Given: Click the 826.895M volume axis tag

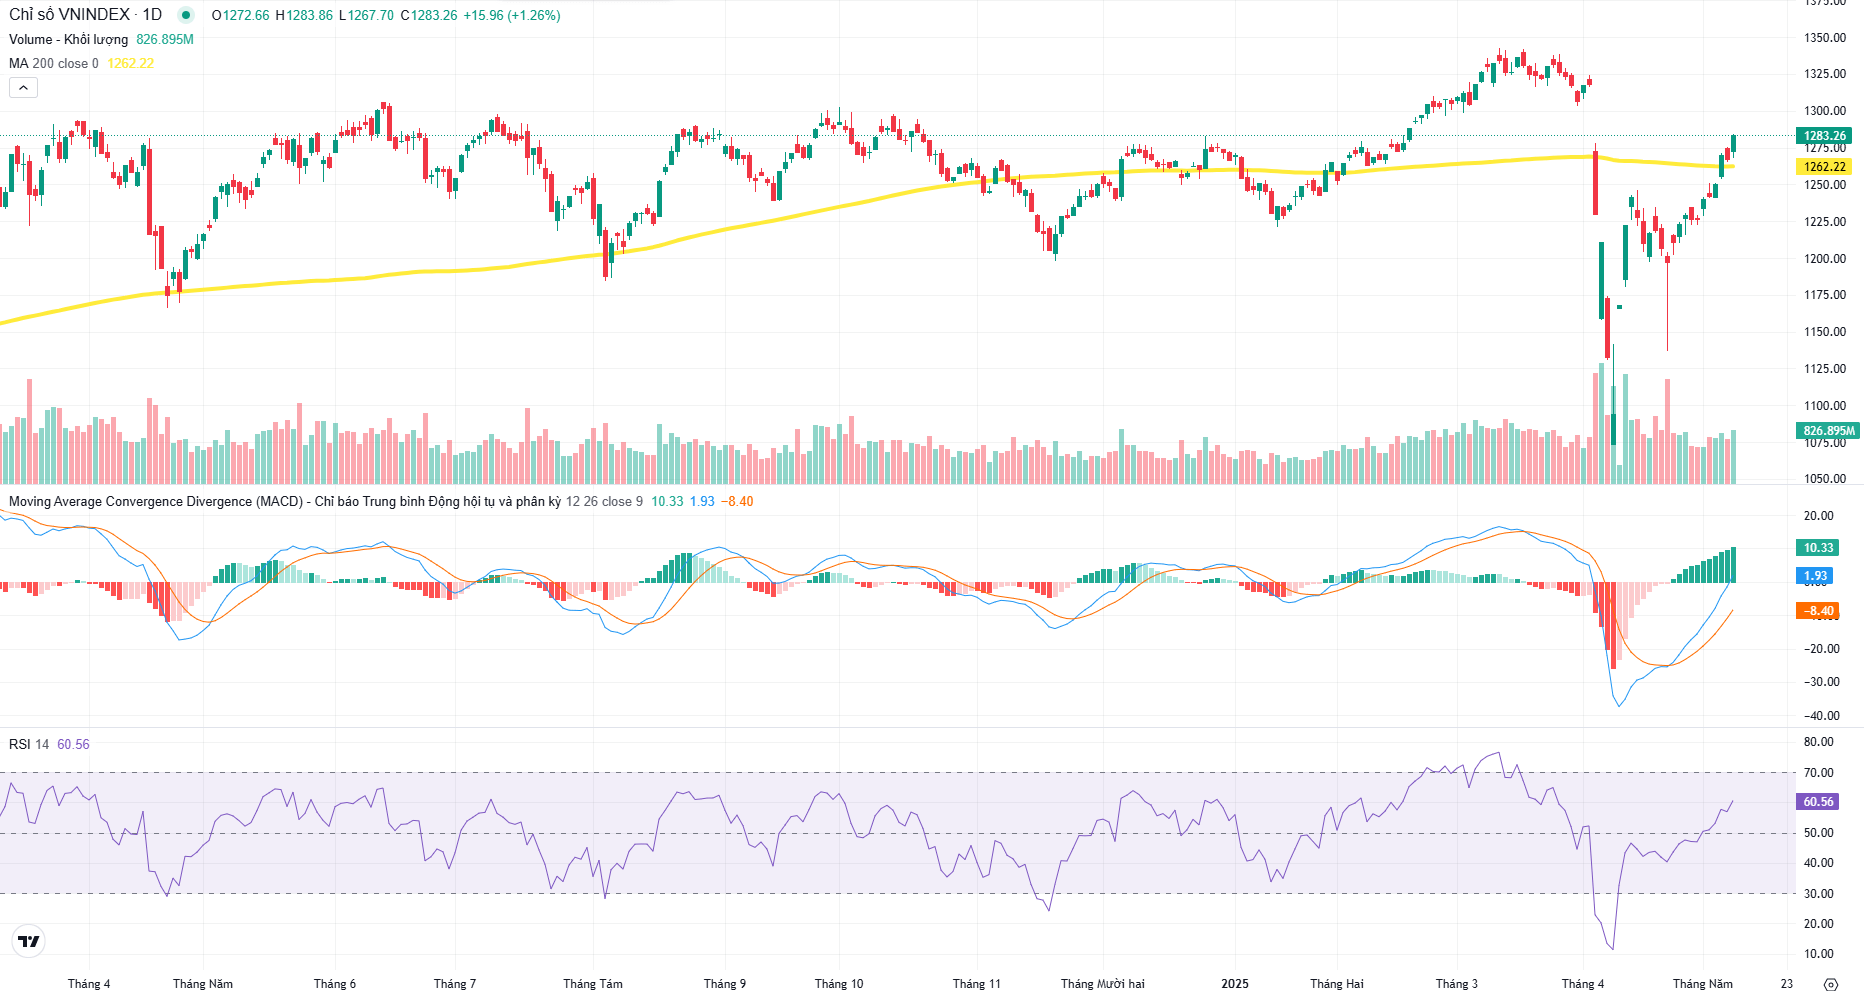Looking at the screenshot, I should pyautogui.click(x=1828, y=431).
